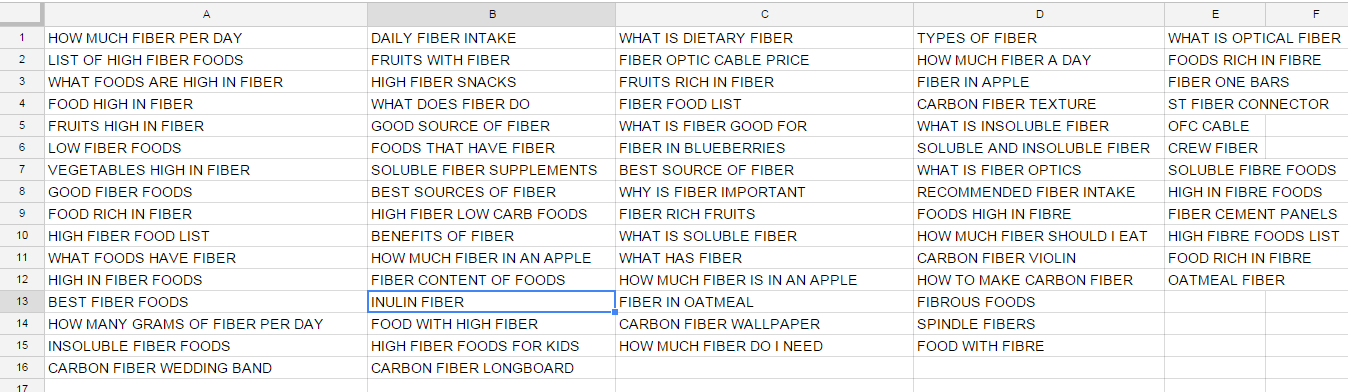
Task: Select column B header
Action: (x=491, y=14)
